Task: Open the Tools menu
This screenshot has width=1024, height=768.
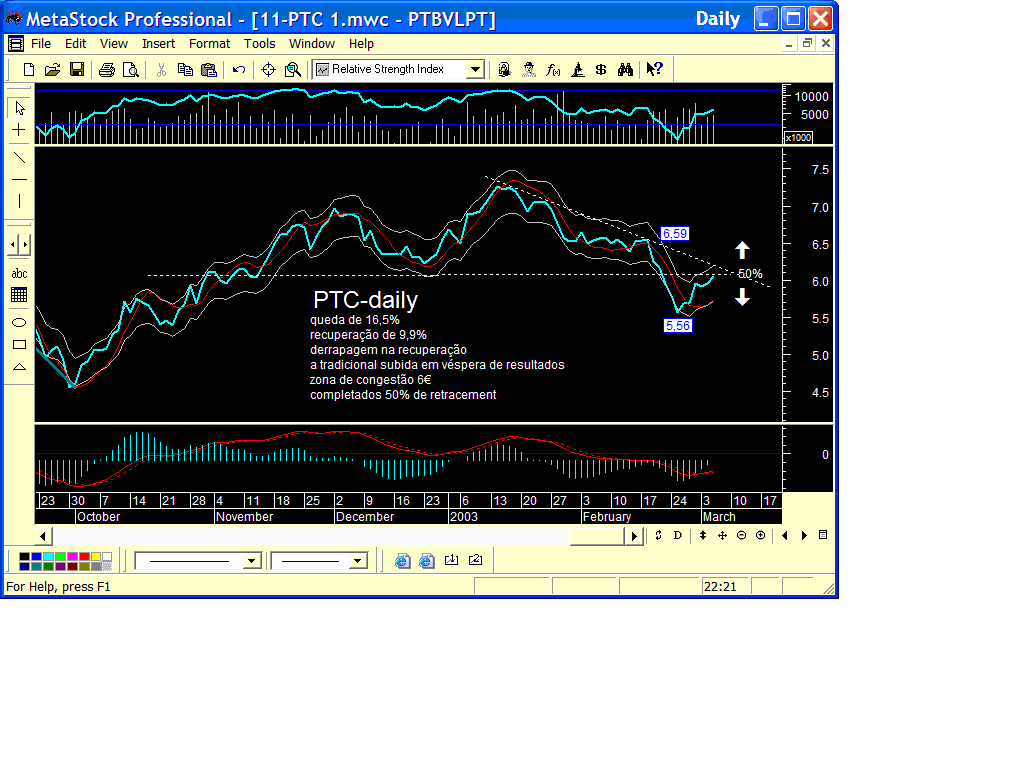Action: point(259,44)
